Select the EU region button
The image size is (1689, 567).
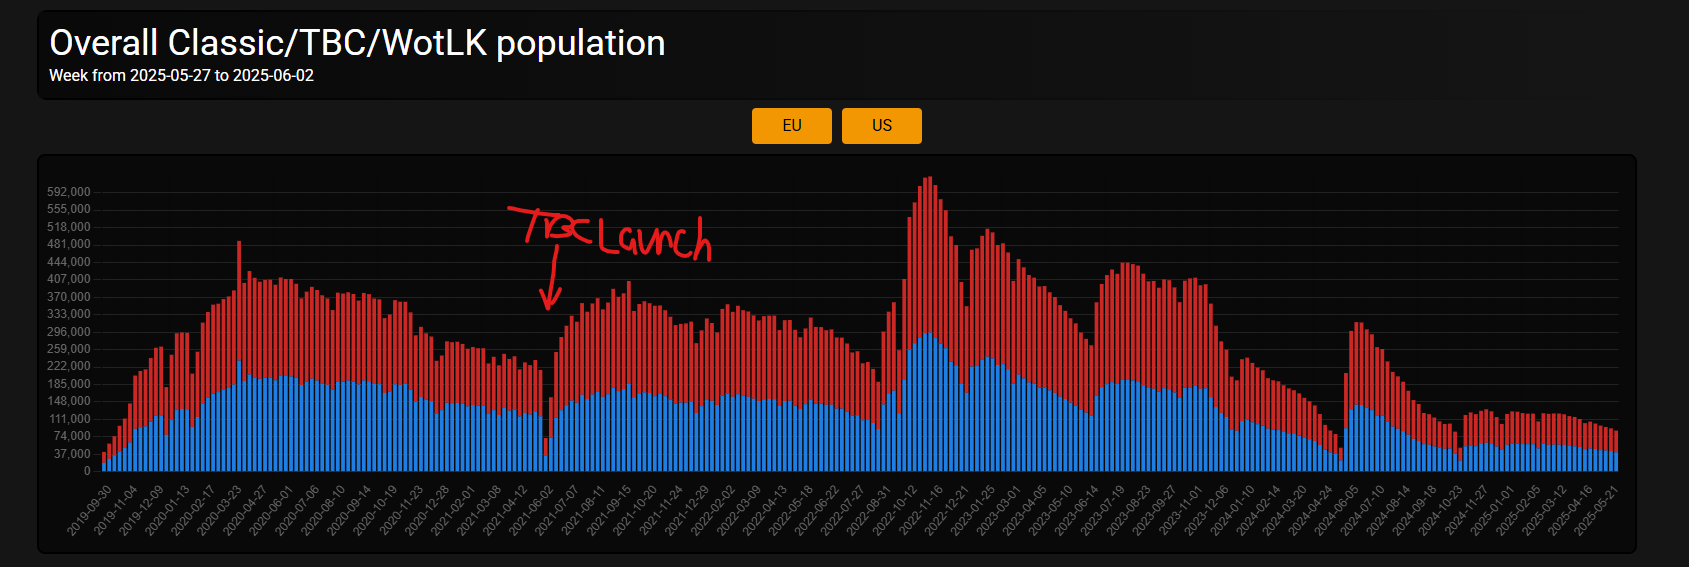pos(792,126)
